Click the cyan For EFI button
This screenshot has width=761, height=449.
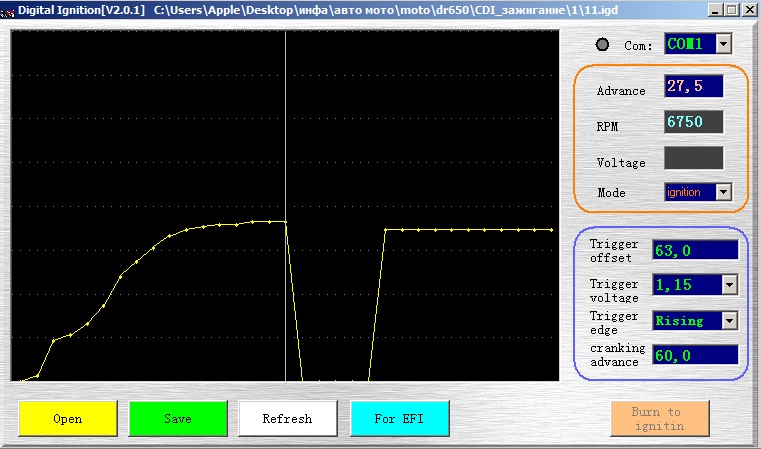pyautogui.click(x=399, y=418)
